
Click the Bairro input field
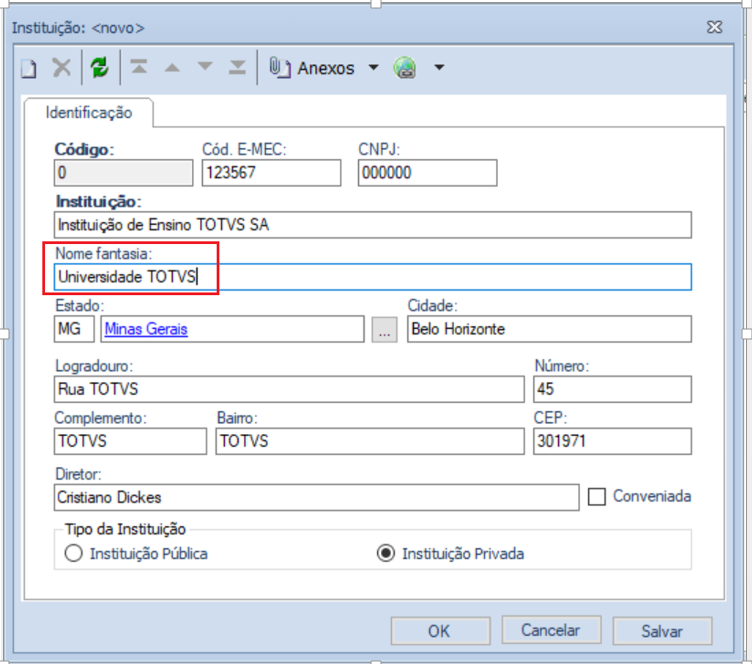(370, 441)
